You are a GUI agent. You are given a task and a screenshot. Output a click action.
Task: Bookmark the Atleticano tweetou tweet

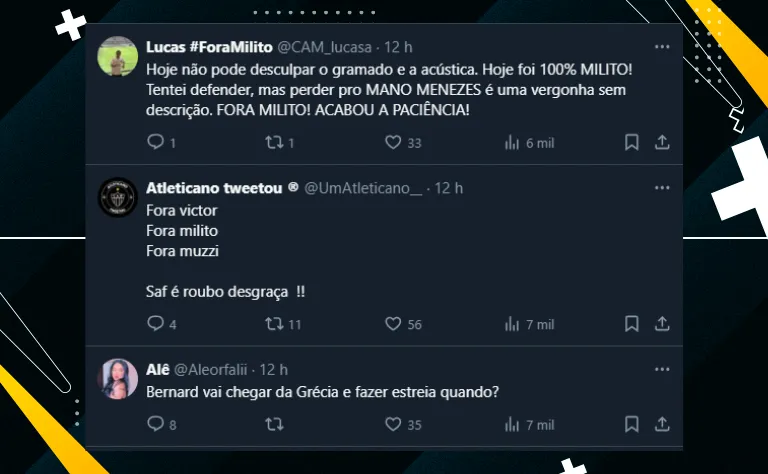click(x=632, y=324)
